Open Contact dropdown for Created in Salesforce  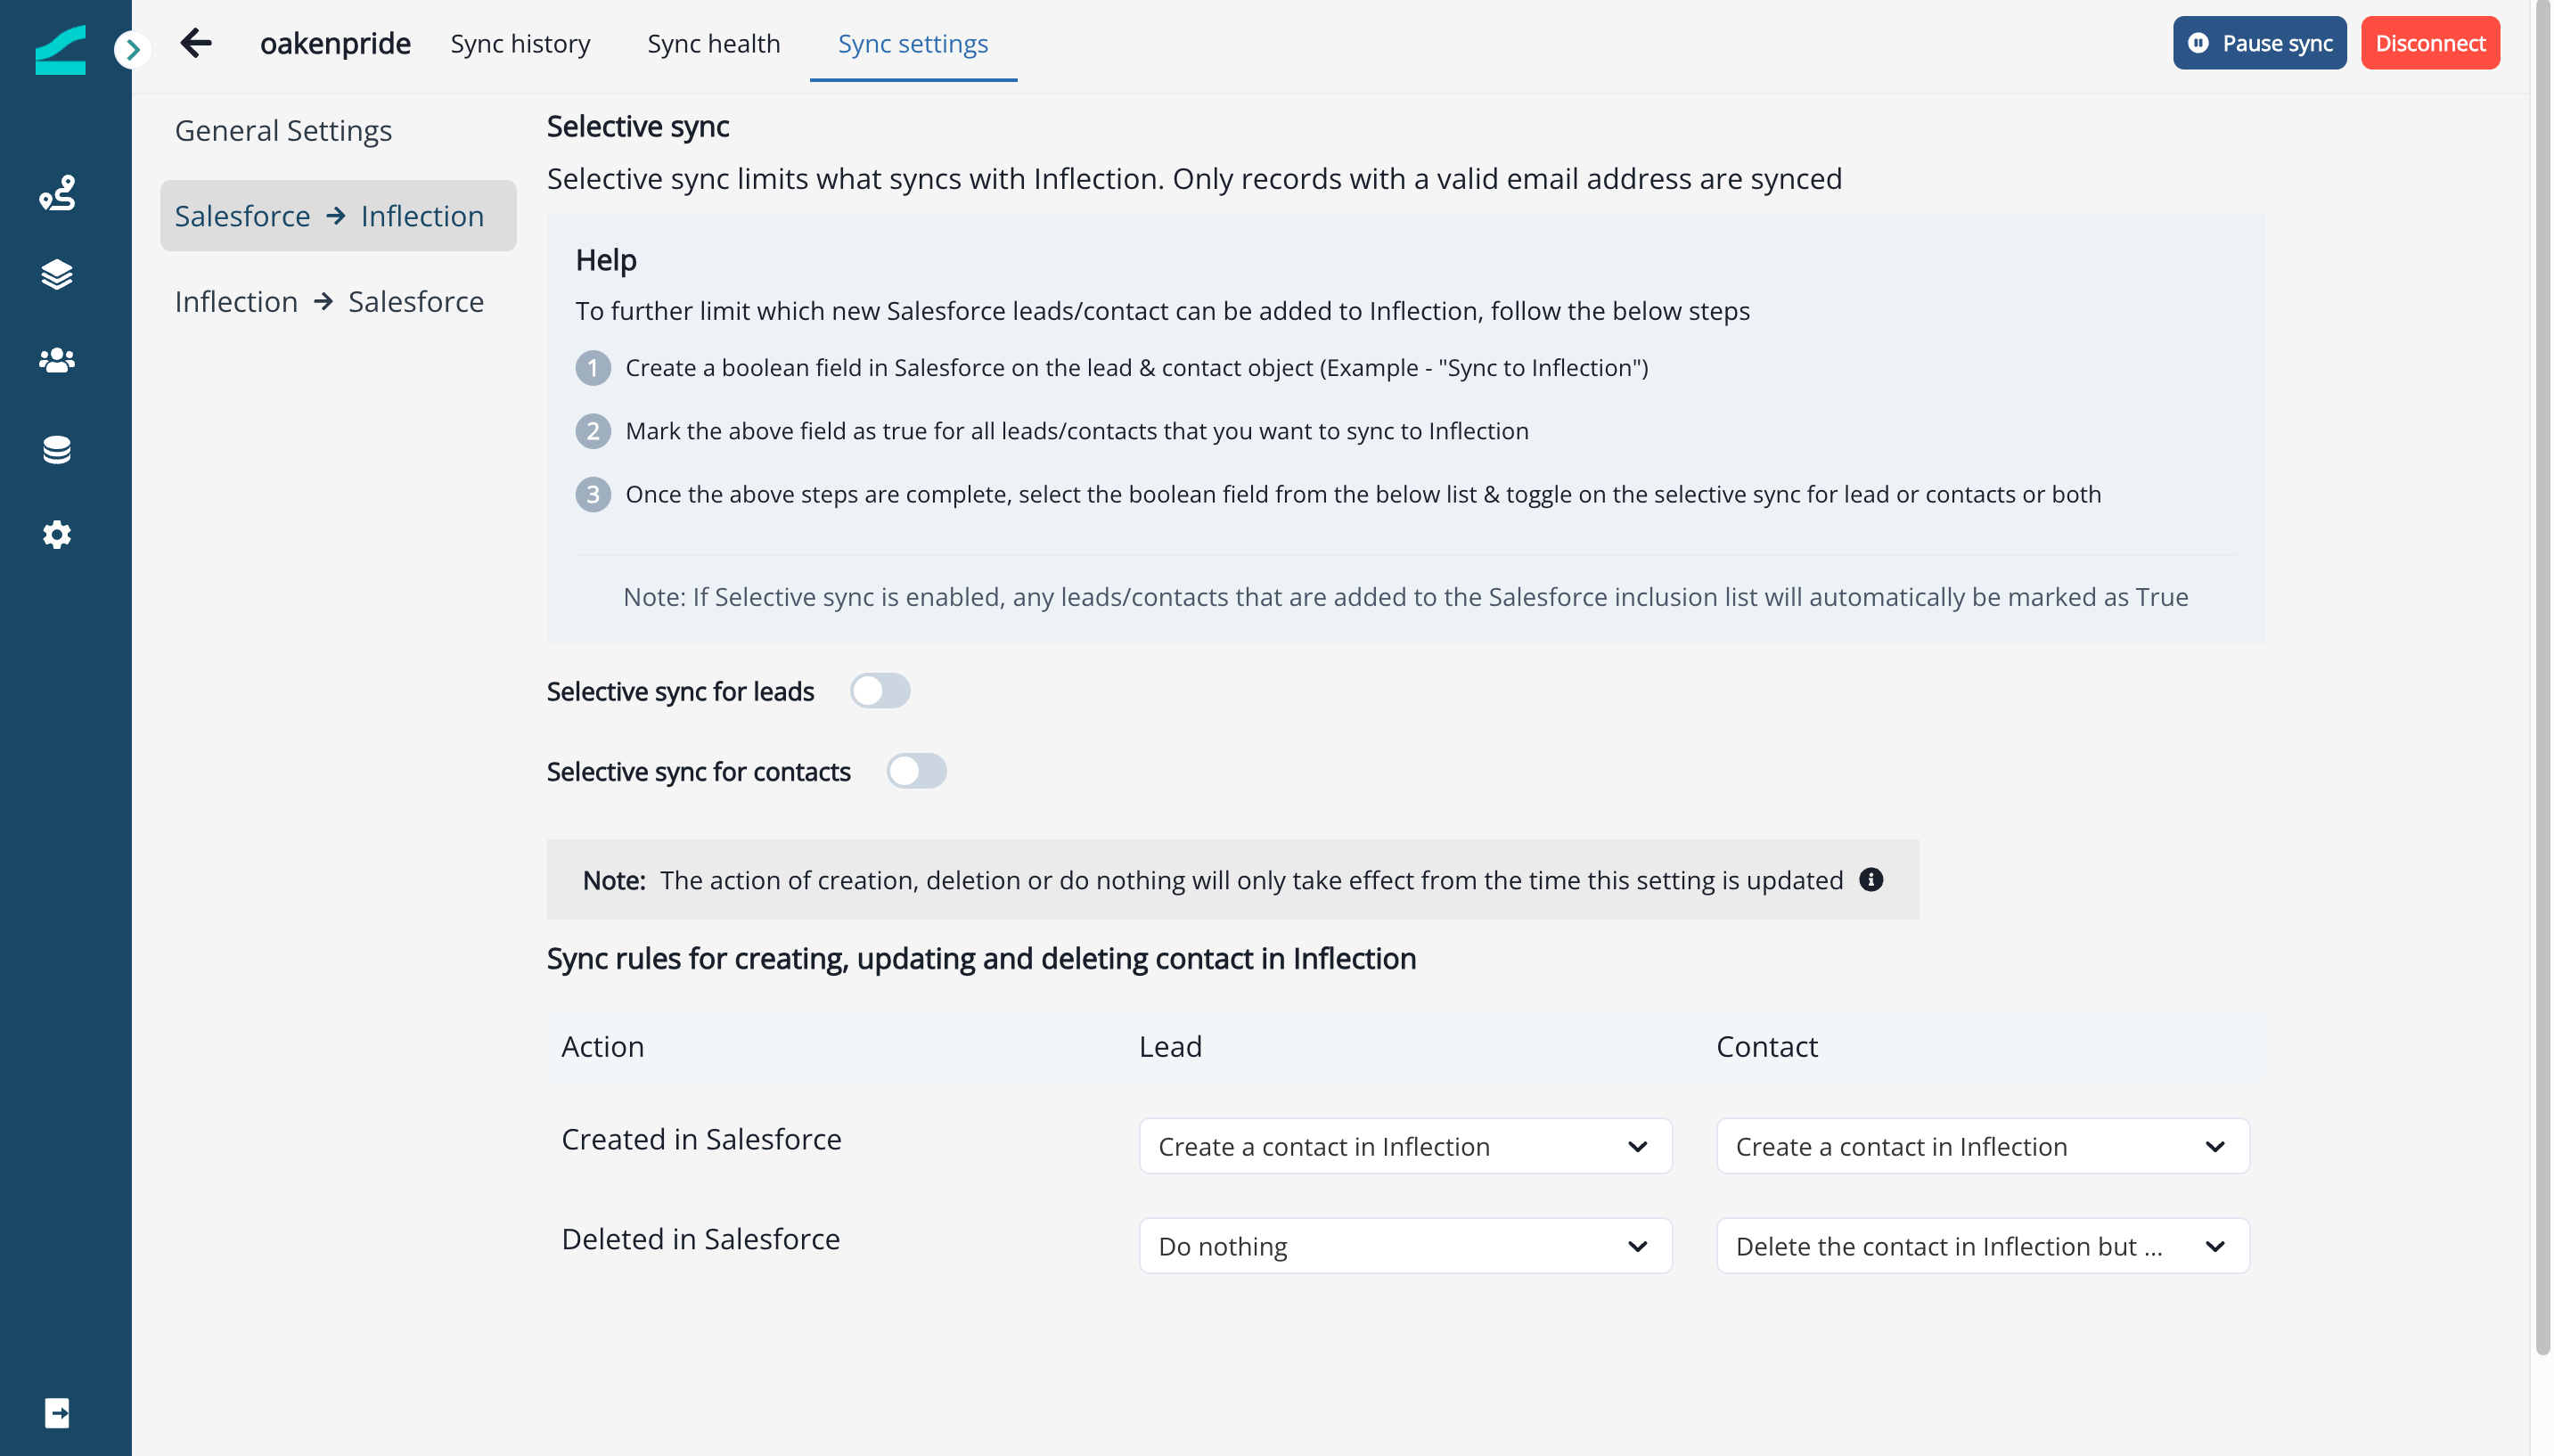[1982, 1146]
